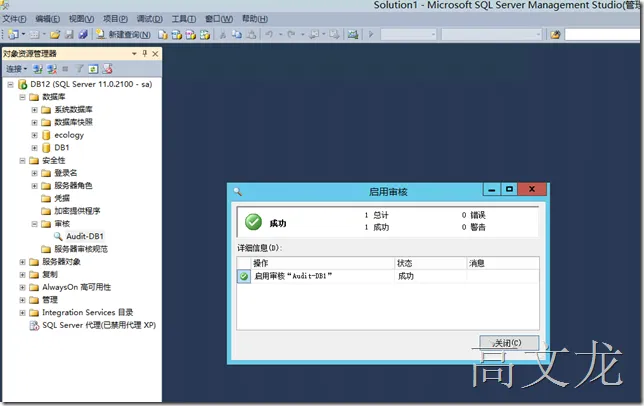Click the Stop icon in Object Explorer toolbar
The height and width of the screenshot is (406, 644).
pos(65,69)
